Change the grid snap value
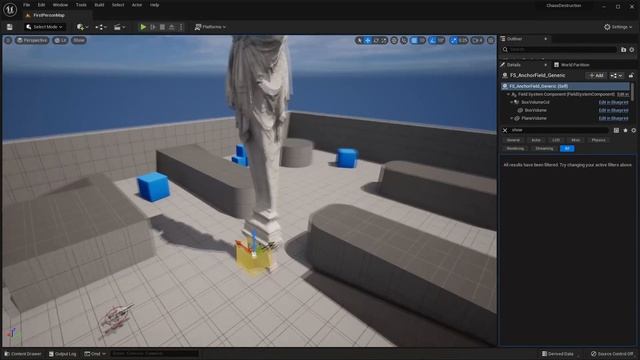 422,40
